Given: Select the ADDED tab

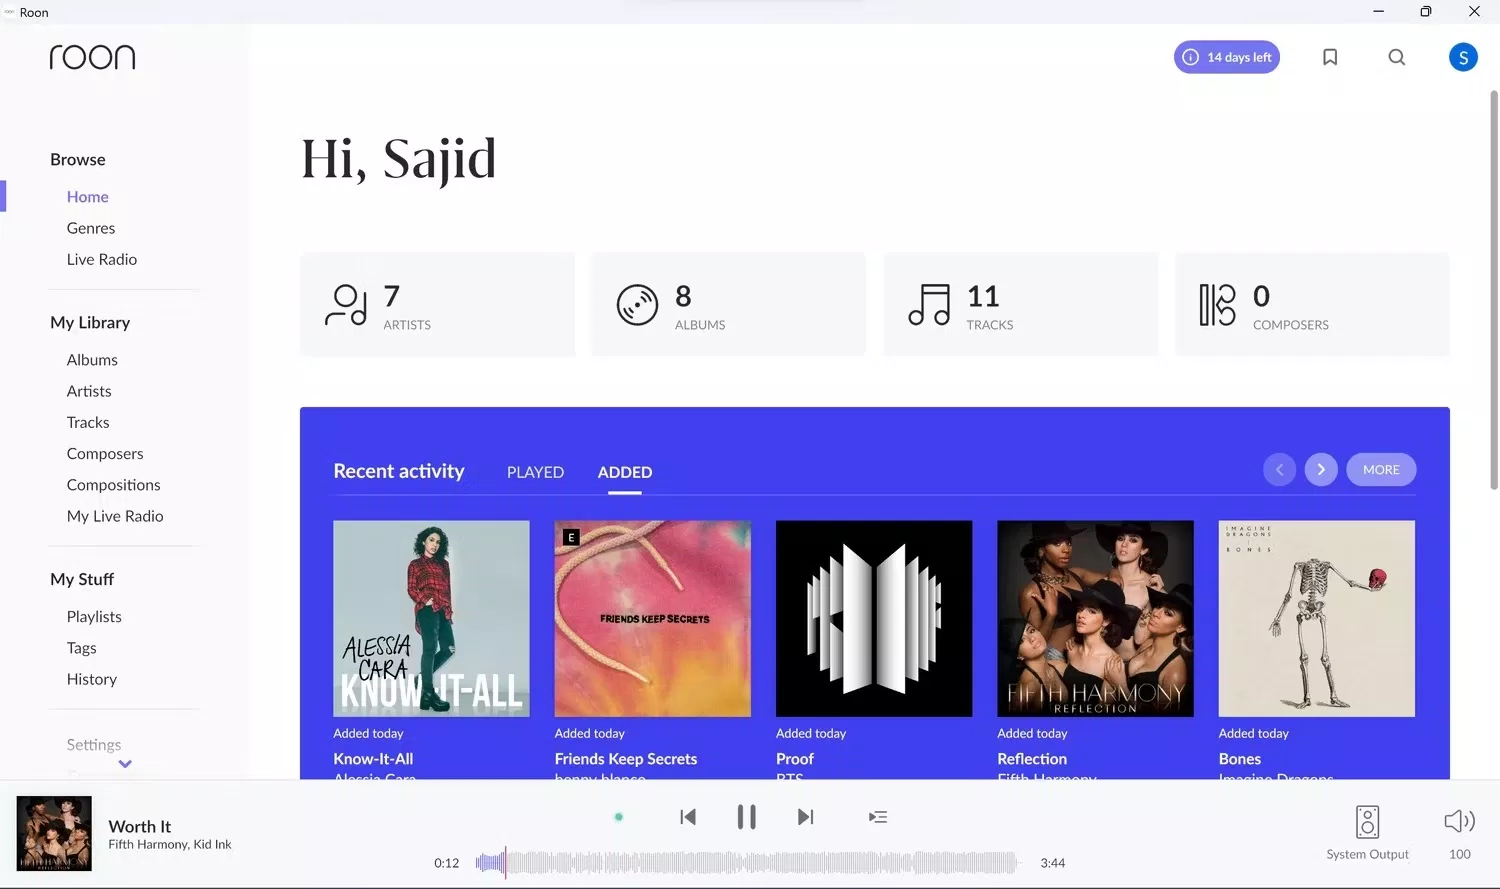Looking at the screenshot, I should point(625,472).
